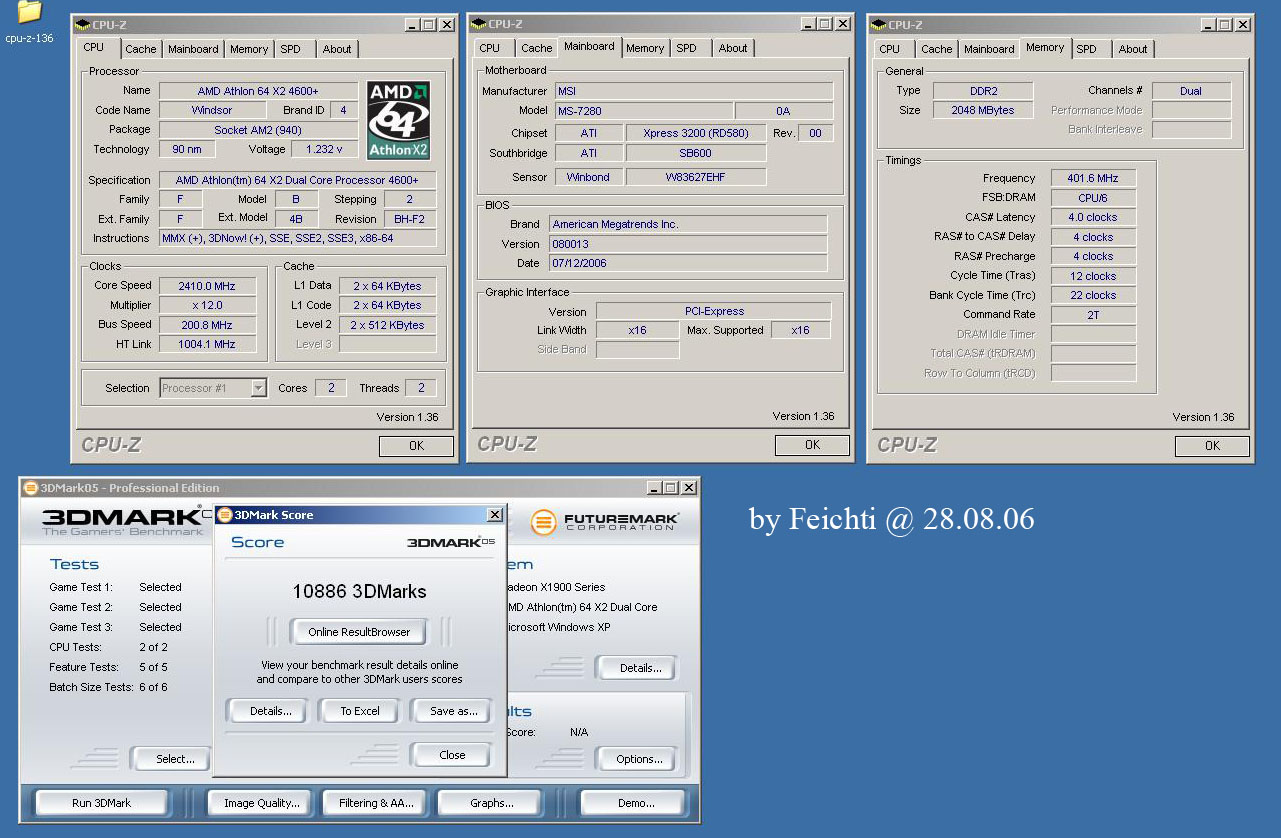Click the Graphic Interface Version PCI-Express field
Screen dimensions: 1281x838
714,311
